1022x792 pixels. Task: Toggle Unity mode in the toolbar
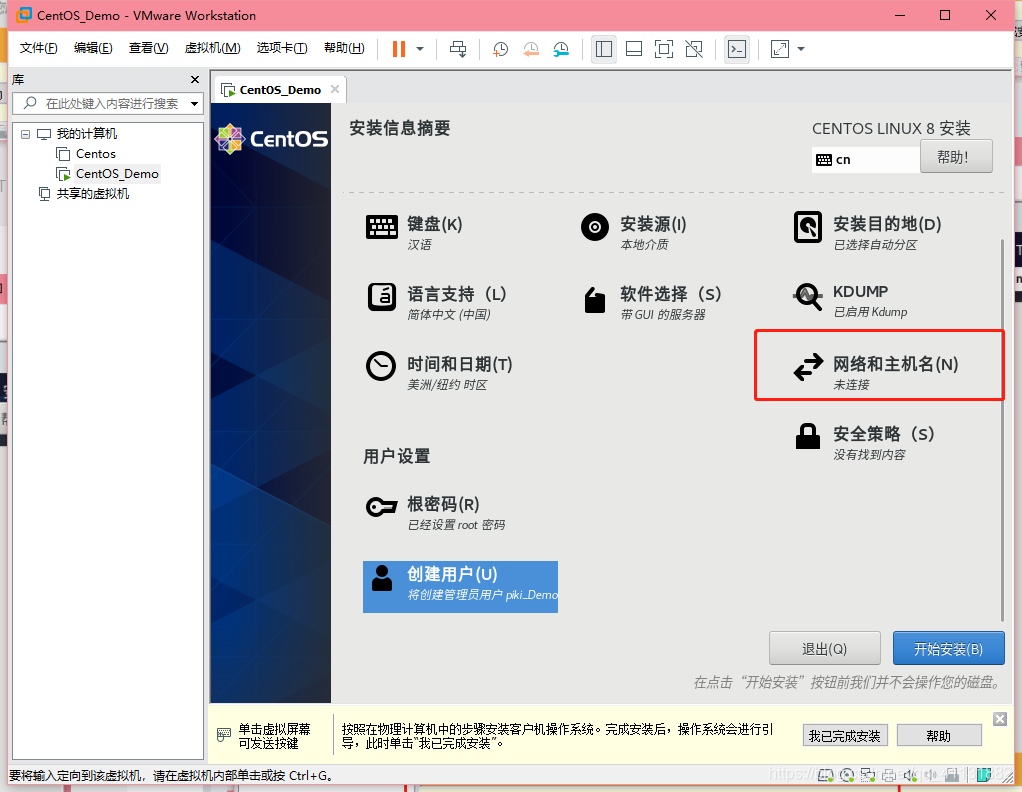694,49
